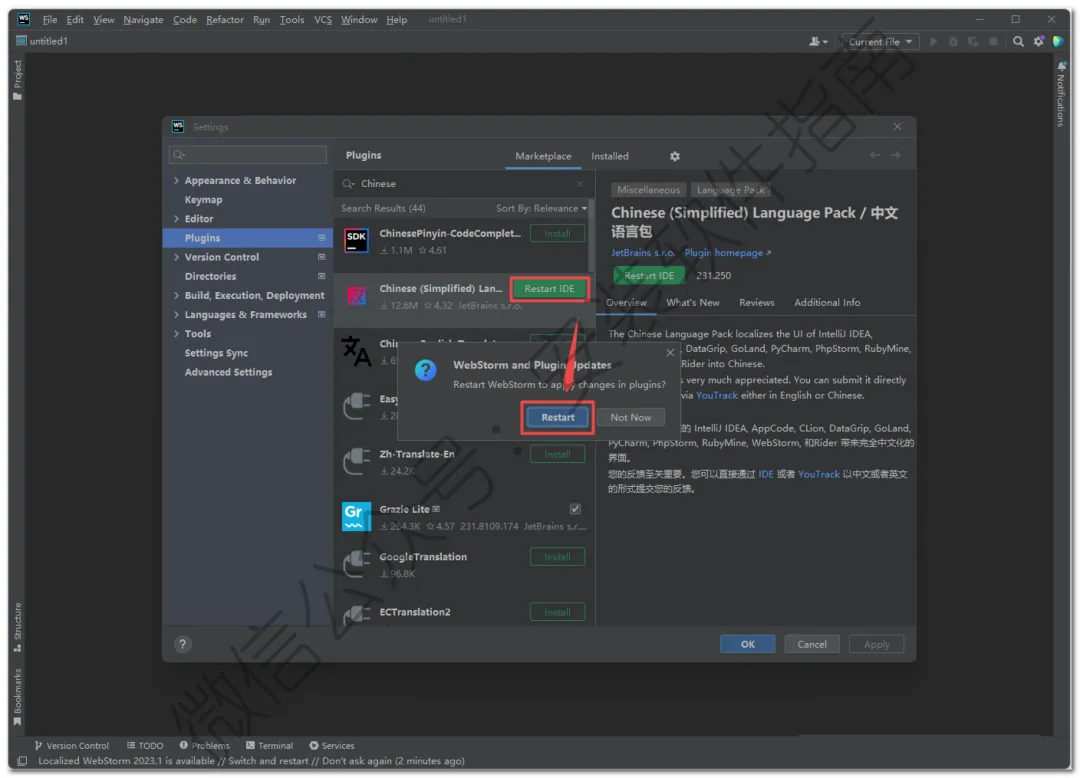Click the plugin settings gear next to Installed

click(x=675, y=156)
